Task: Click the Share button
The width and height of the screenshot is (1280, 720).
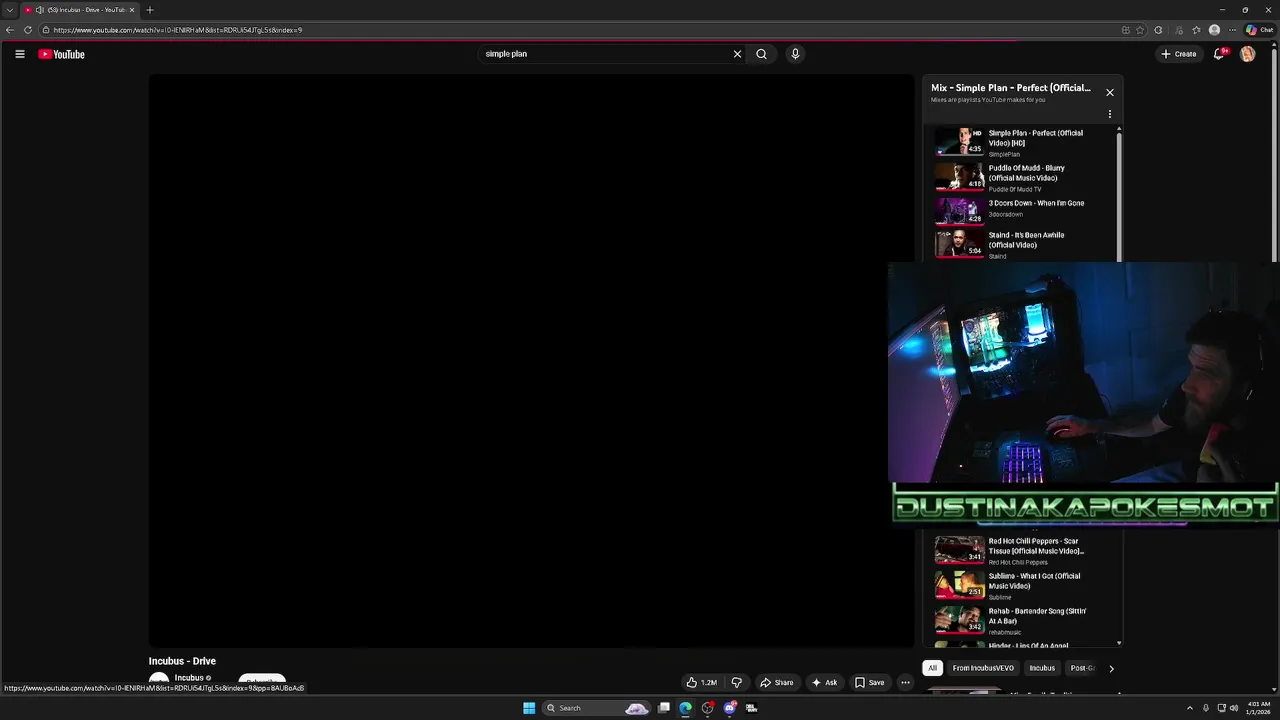Action: point(776,682)
